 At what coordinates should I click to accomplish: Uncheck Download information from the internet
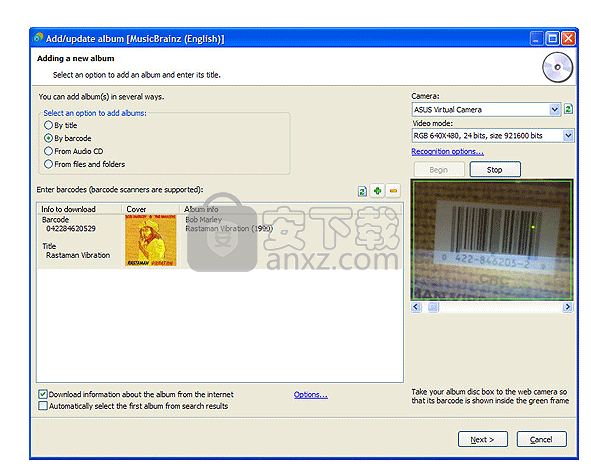pyautogui.click(x=43, y=394)
